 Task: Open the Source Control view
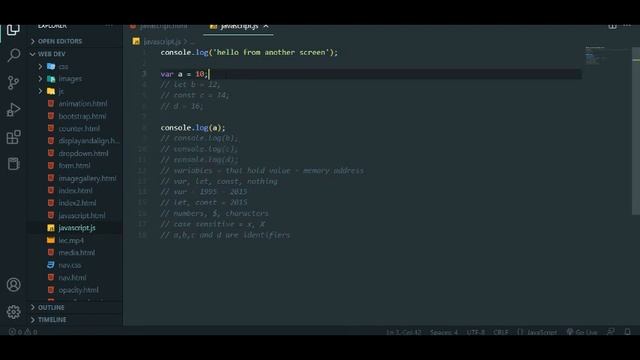point(13,82)
